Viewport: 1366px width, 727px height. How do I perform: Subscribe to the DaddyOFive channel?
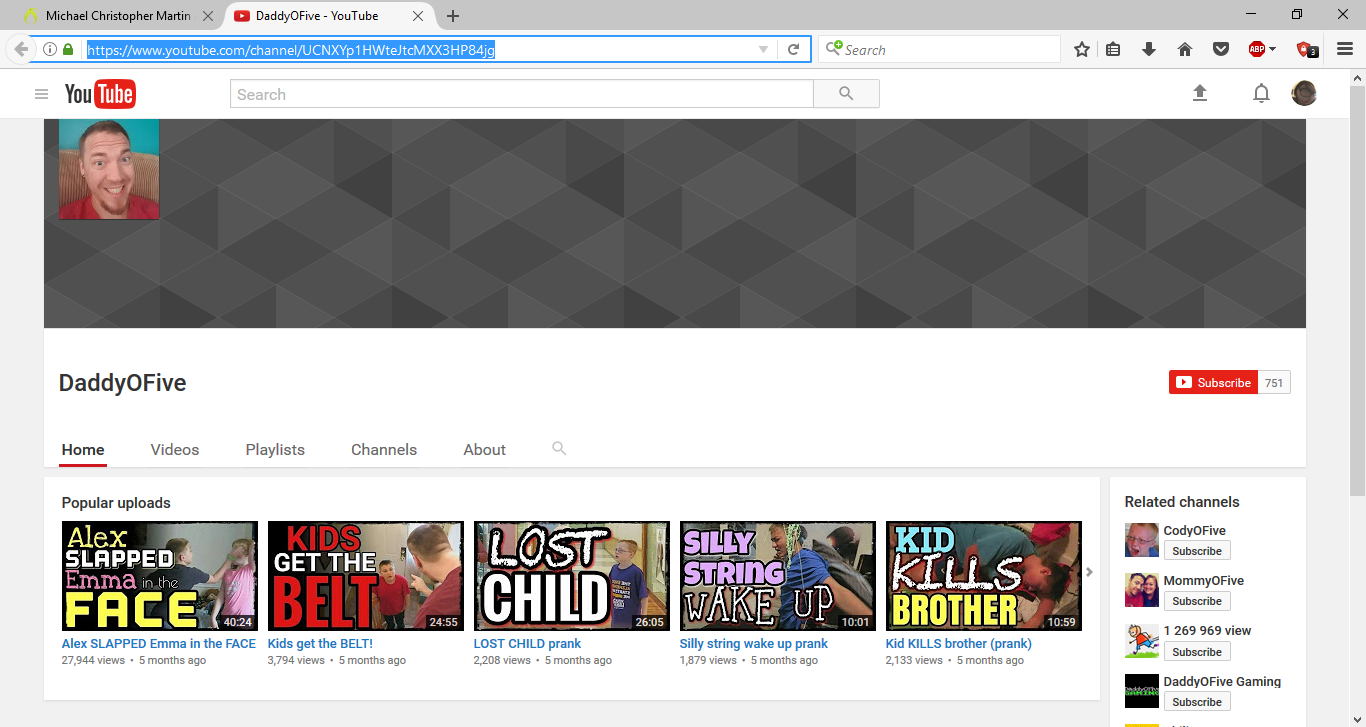pos(1213,382)
